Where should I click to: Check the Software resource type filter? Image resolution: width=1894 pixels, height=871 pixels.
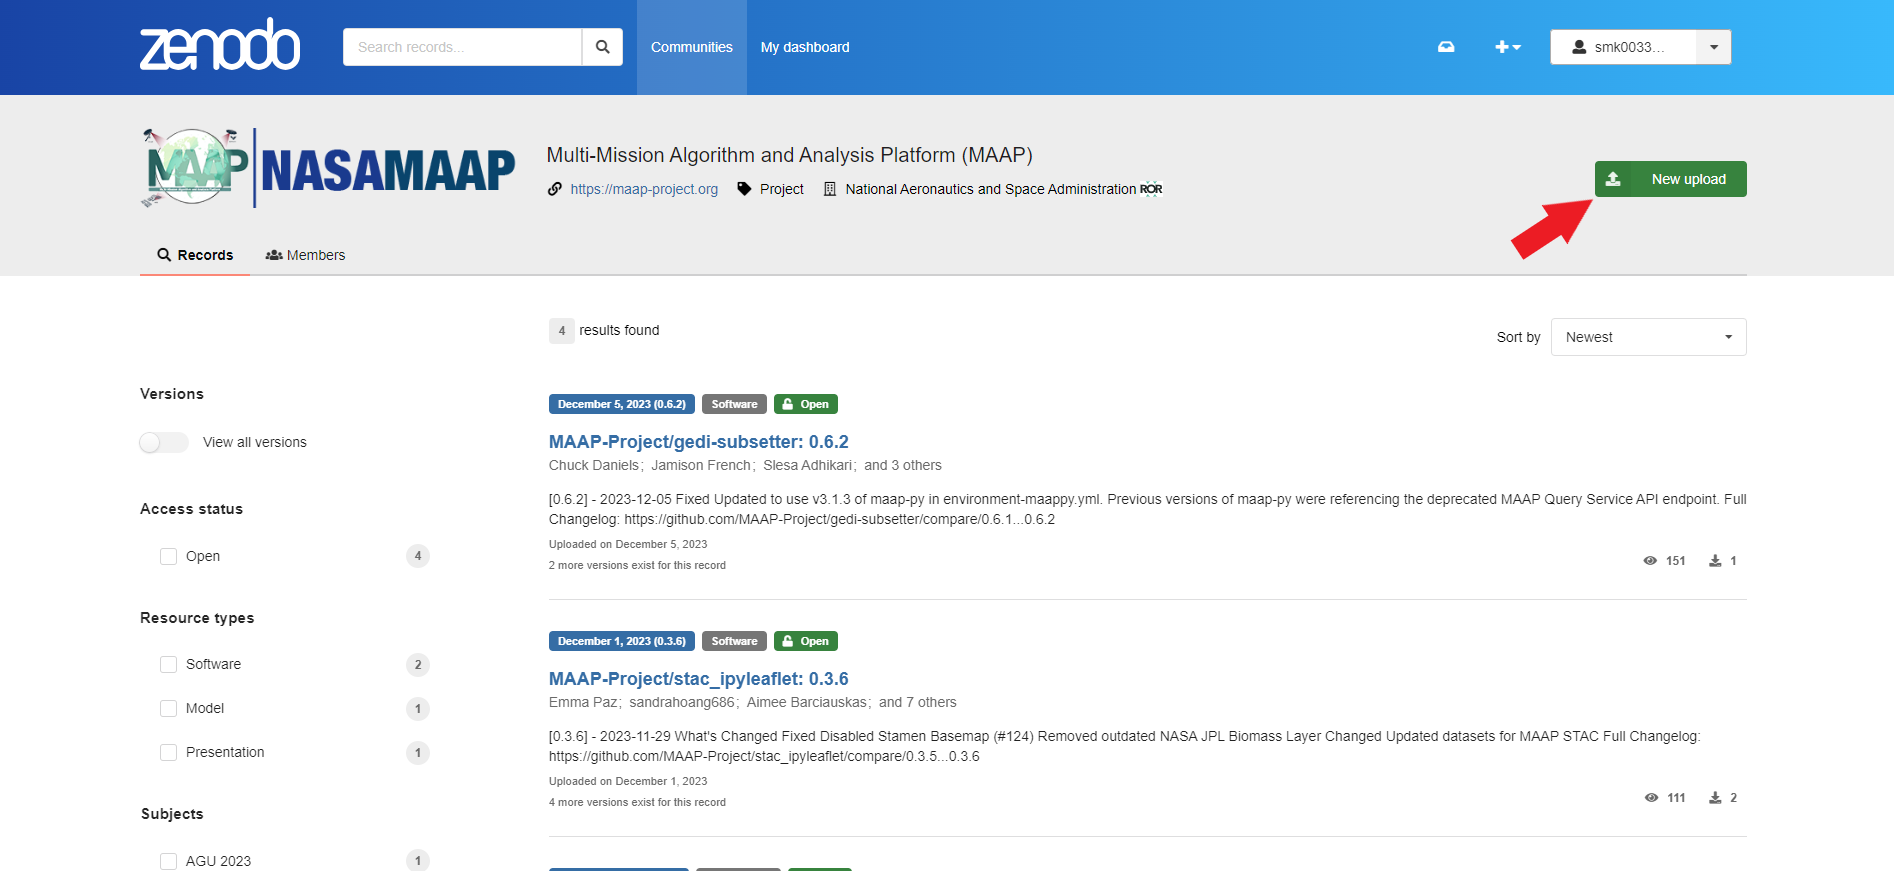point(168,664)
